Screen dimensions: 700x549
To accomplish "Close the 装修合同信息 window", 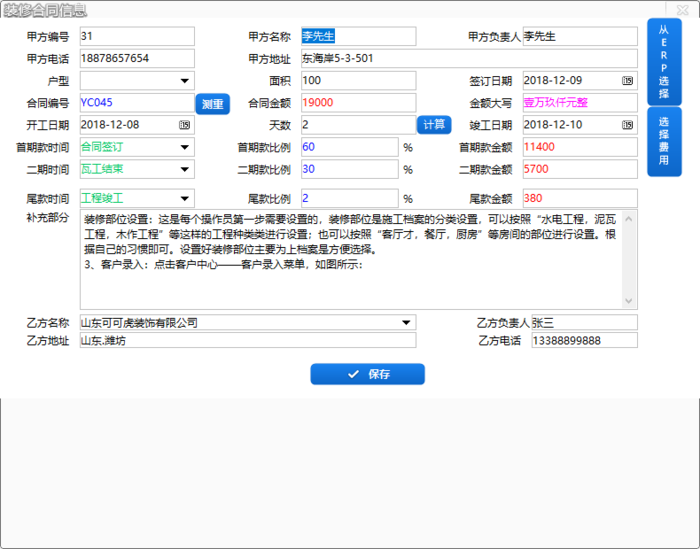I will [x=682, y=9].
